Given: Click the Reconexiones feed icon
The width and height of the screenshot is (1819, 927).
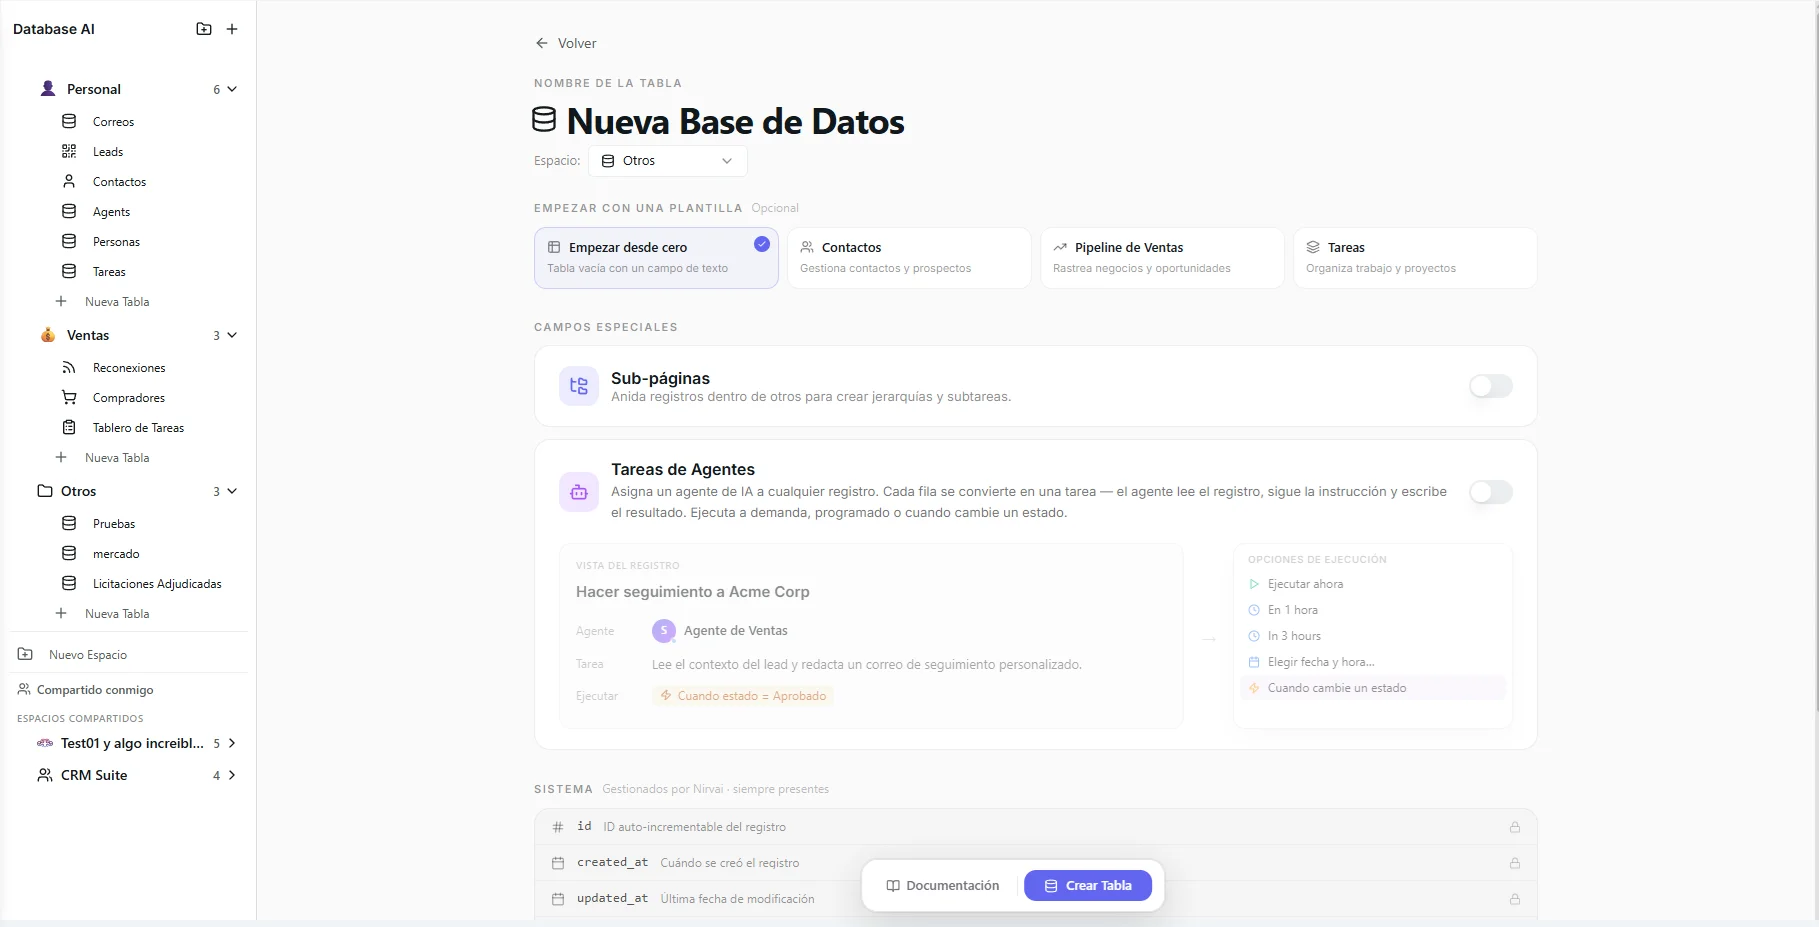Looking at the screenshot, I should pyautogui.click(x=69, y=367).
